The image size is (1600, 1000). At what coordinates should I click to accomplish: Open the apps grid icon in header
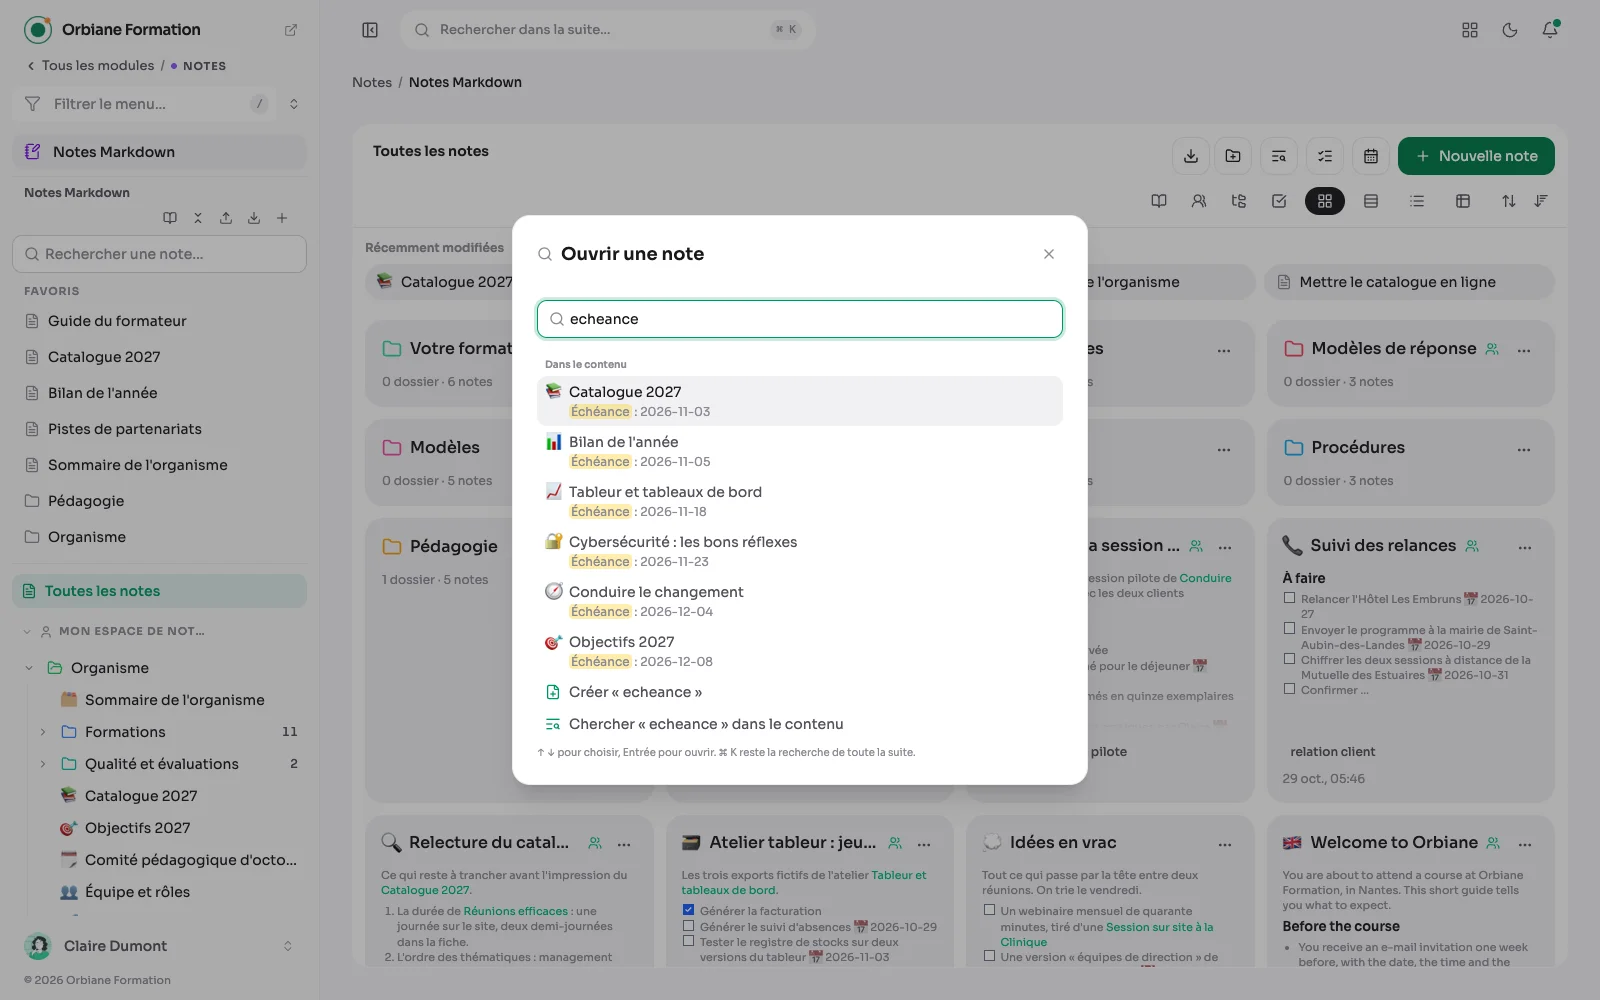point(1470,30)
